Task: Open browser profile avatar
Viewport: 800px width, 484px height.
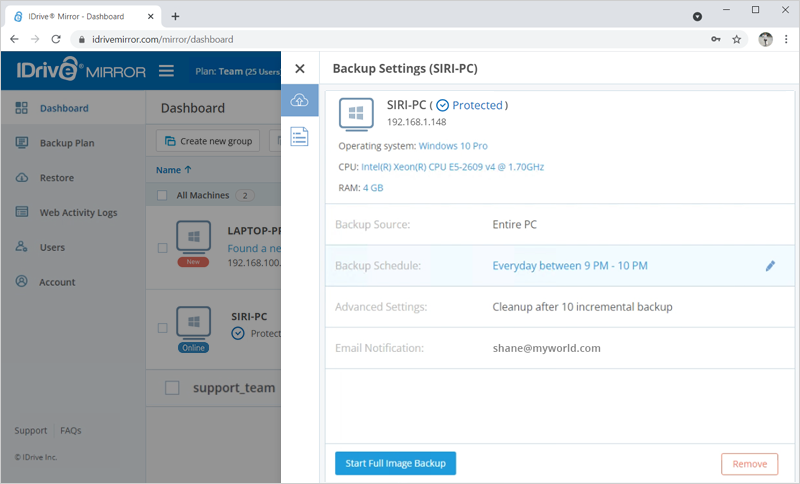Action: (x=765, y=39)
